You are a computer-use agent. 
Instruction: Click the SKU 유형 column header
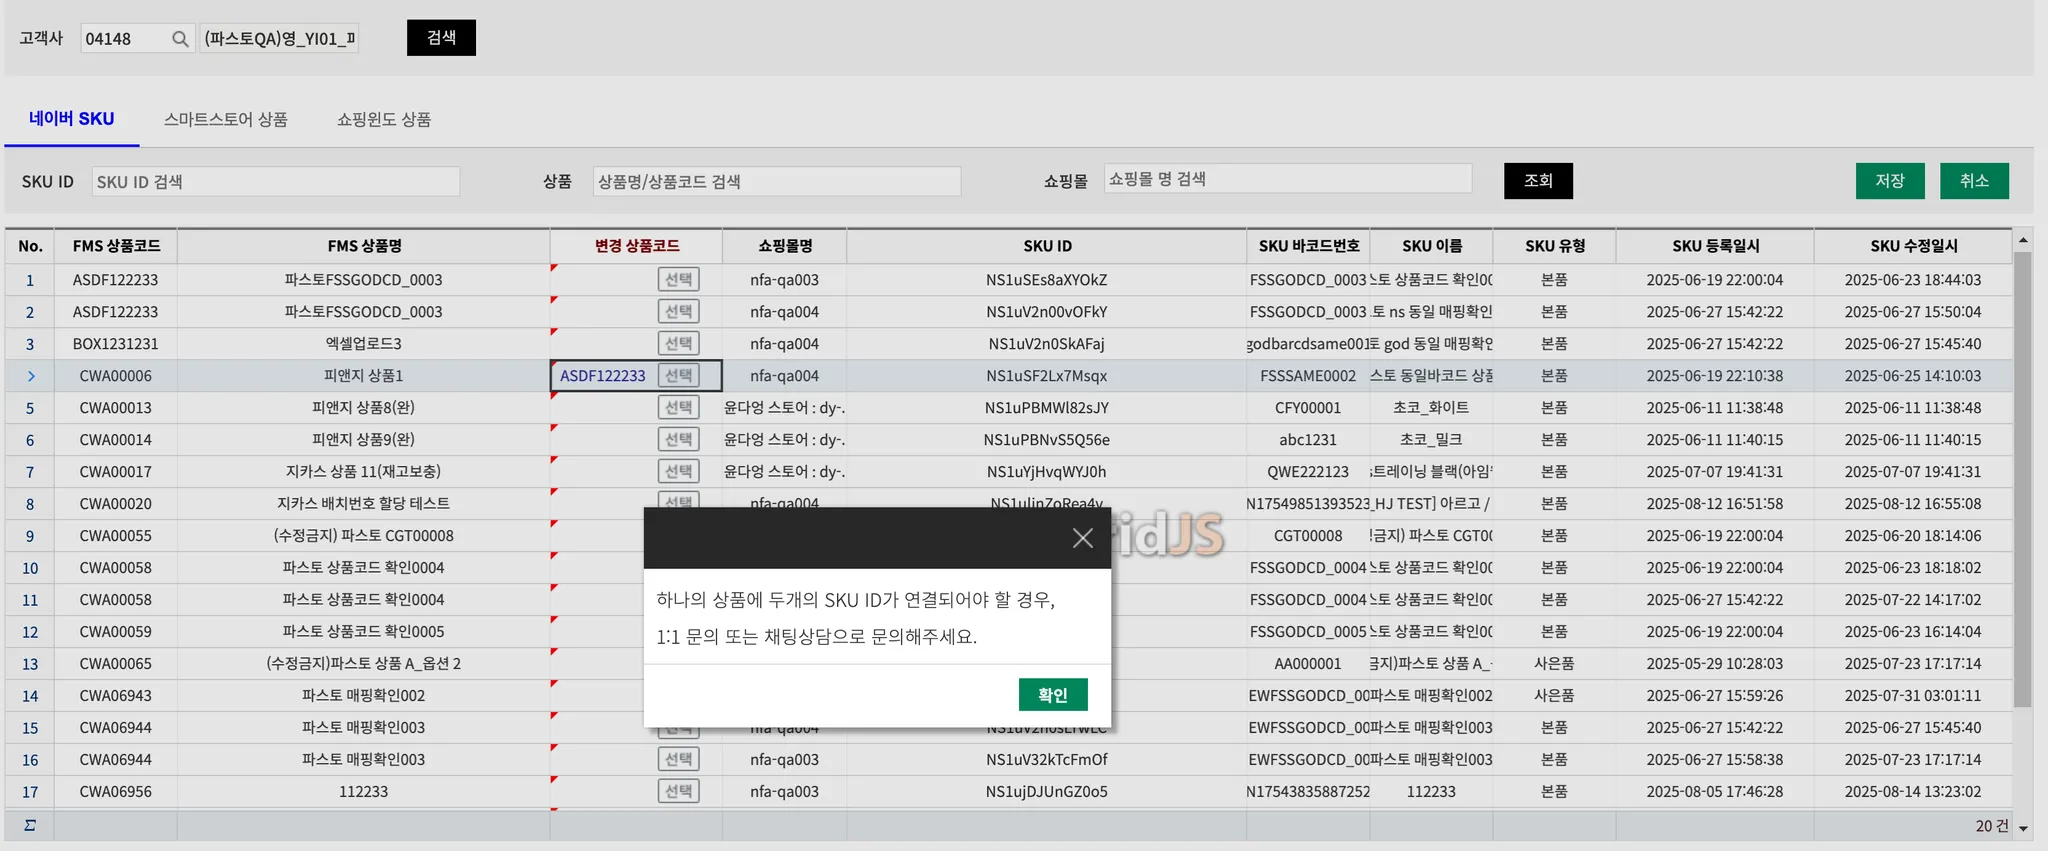[1555, 246]
